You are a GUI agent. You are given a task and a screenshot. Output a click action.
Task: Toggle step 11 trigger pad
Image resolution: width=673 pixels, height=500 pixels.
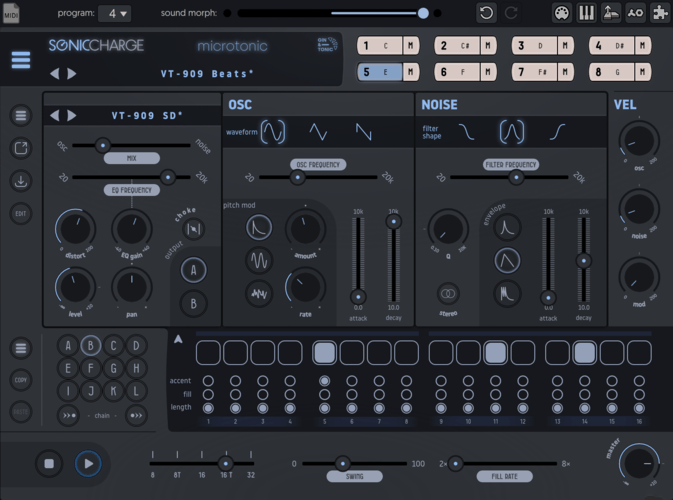point(496,352)
